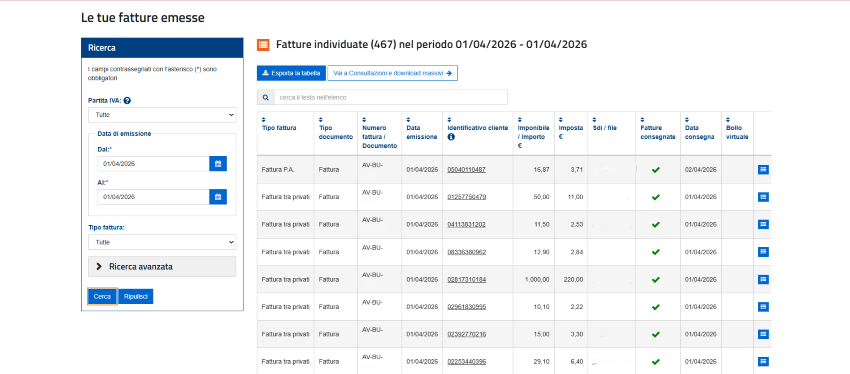
Task: Select the amount cell '1.000,00'
Action: [x=534, y=279]
